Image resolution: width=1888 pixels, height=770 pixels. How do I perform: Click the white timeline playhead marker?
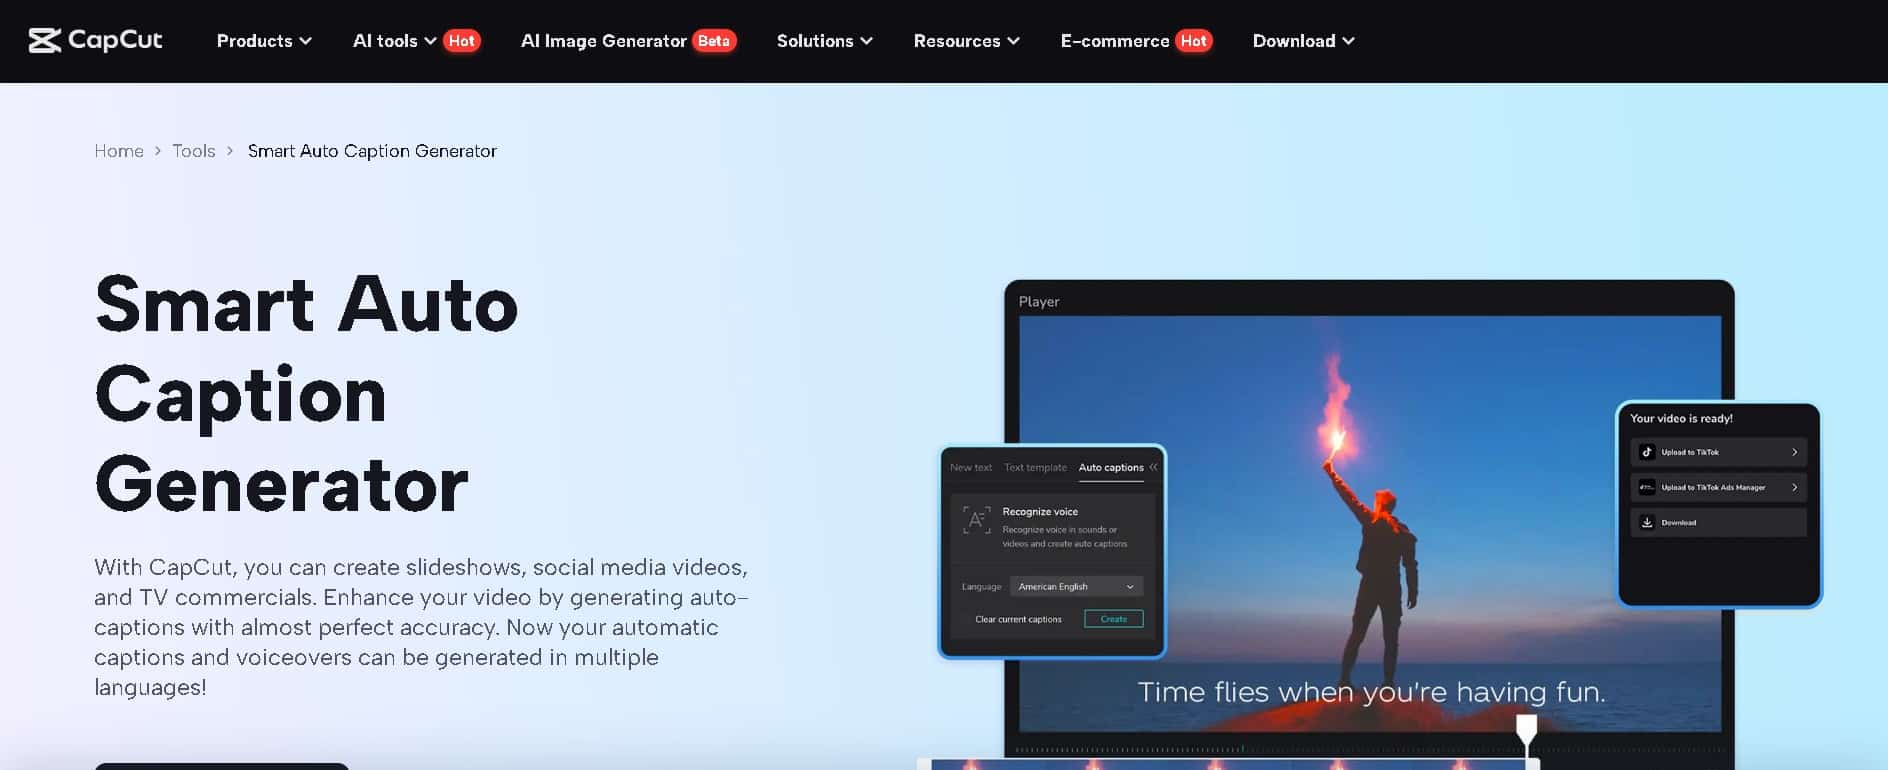1526,729
